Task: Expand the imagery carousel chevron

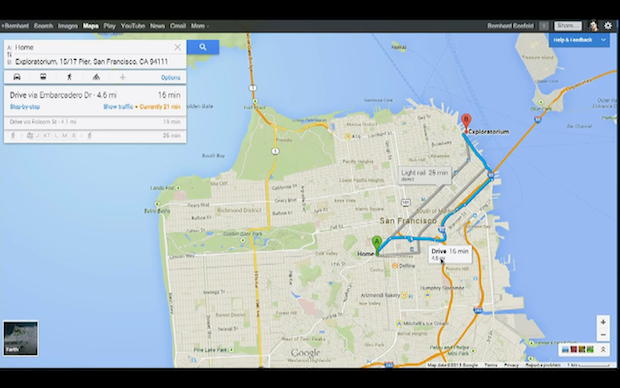Action: 603,350
